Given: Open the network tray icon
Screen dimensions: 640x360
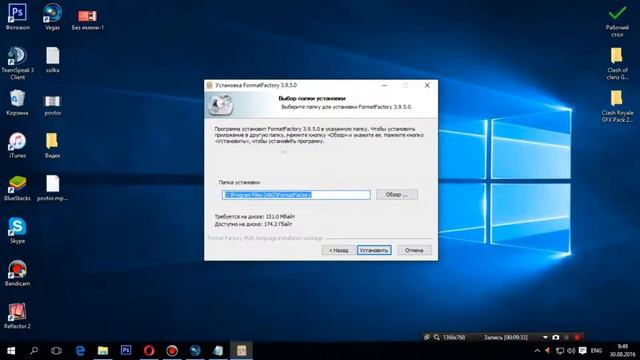Looking at the screenshot, I should pyautogui.click(x=560, y=351).
